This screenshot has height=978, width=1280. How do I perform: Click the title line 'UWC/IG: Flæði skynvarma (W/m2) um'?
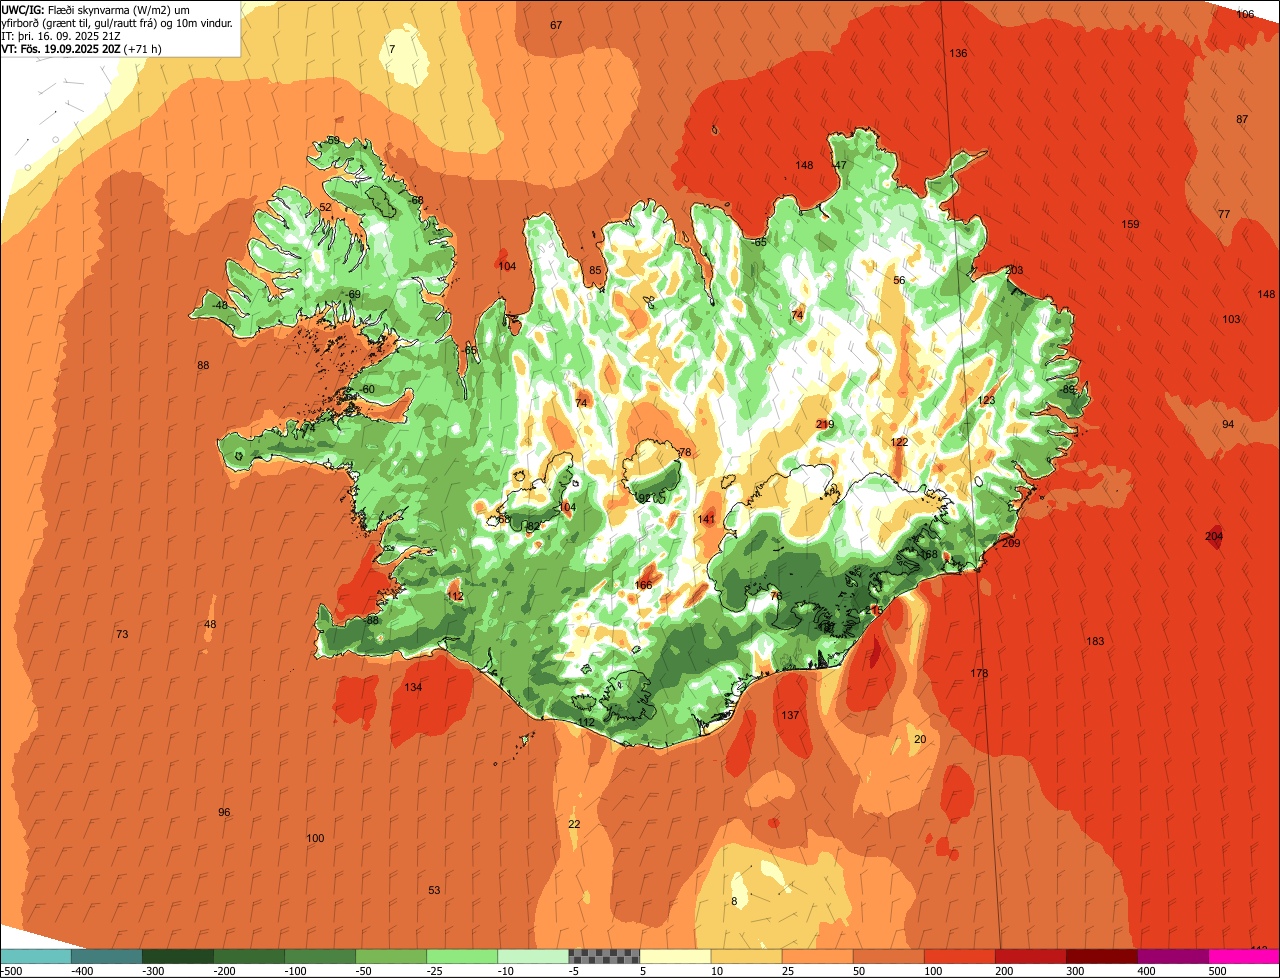97,9
